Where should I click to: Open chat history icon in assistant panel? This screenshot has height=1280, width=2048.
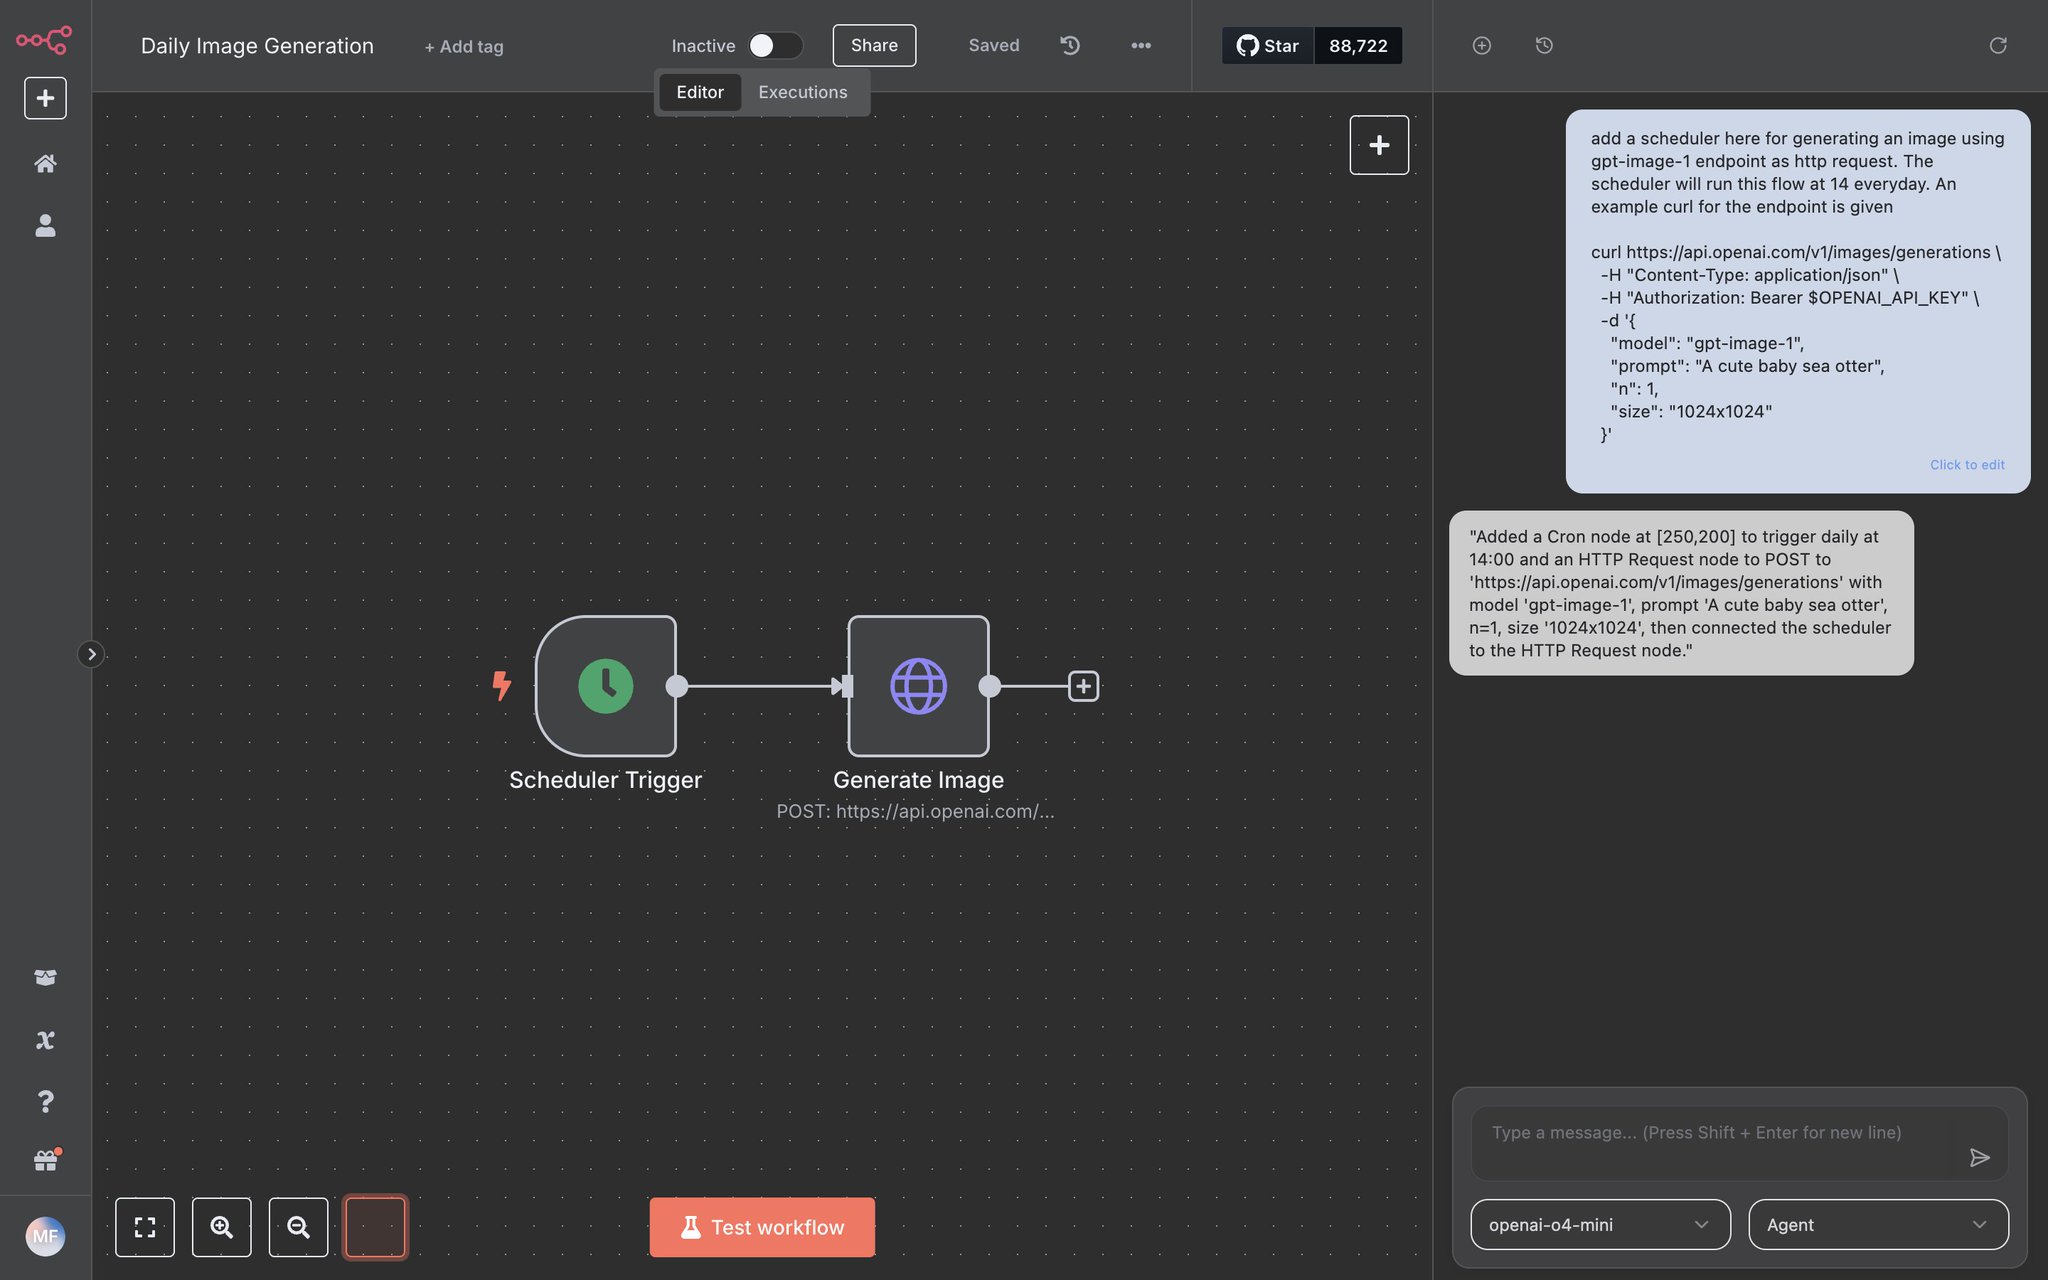point(1544,45)
